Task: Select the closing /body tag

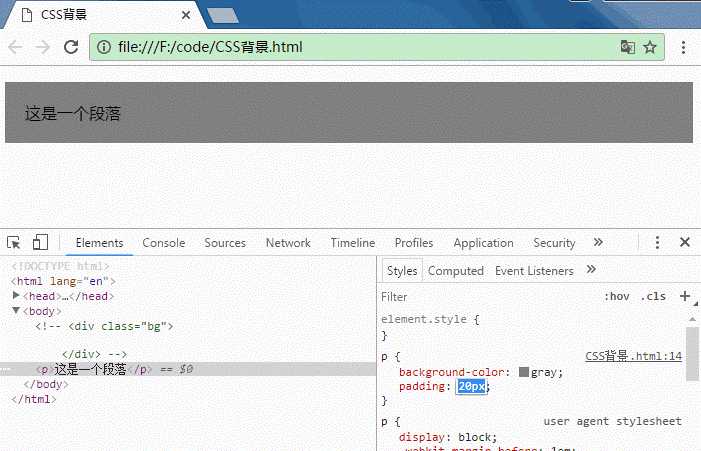Action: 46,384
